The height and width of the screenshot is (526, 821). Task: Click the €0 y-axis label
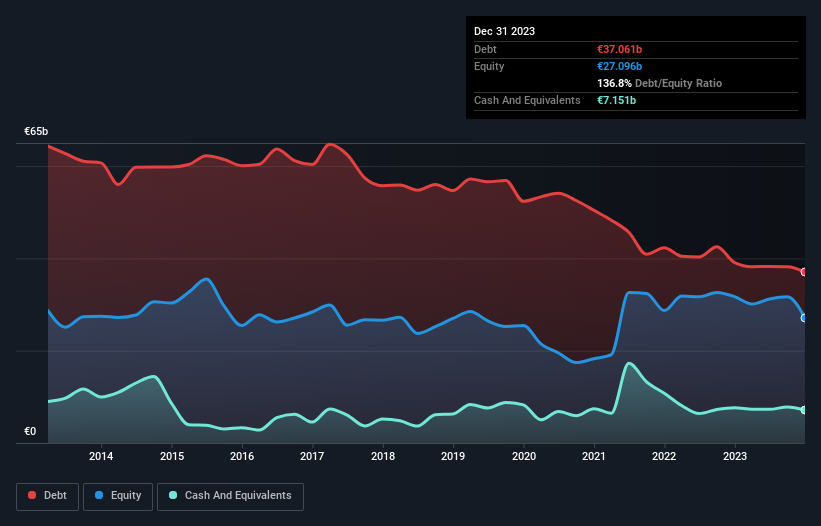coord(30,432)
